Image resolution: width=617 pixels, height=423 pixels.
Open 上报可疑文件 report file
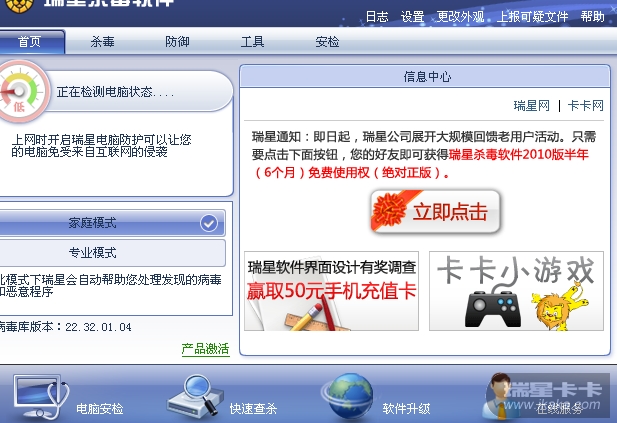532,17
